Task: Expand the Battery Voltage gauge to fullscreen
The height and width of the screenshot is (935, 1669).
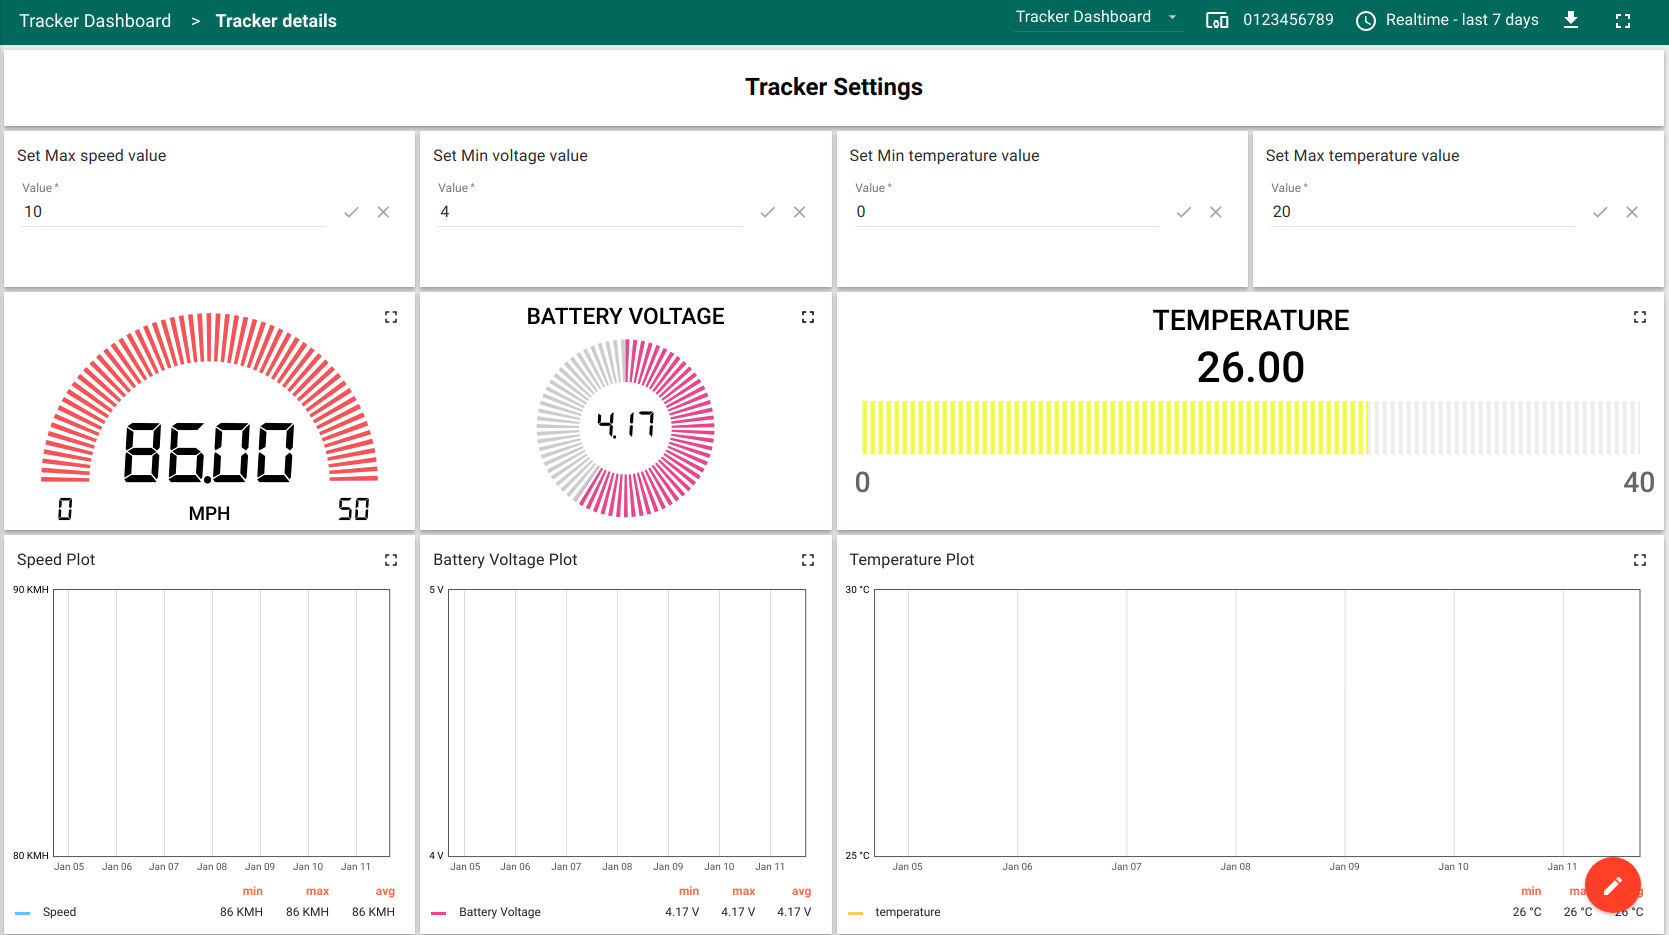Action: coord(808,317)
